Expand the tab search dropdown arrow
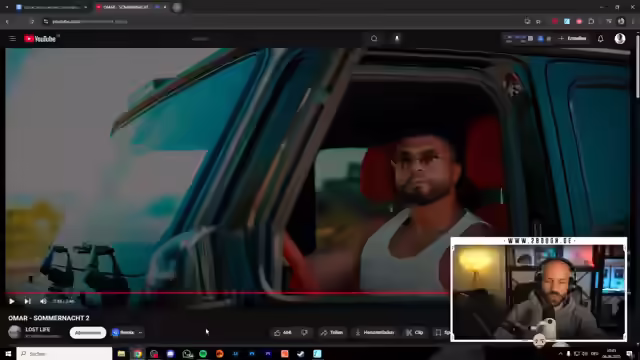 coord(7,7)
